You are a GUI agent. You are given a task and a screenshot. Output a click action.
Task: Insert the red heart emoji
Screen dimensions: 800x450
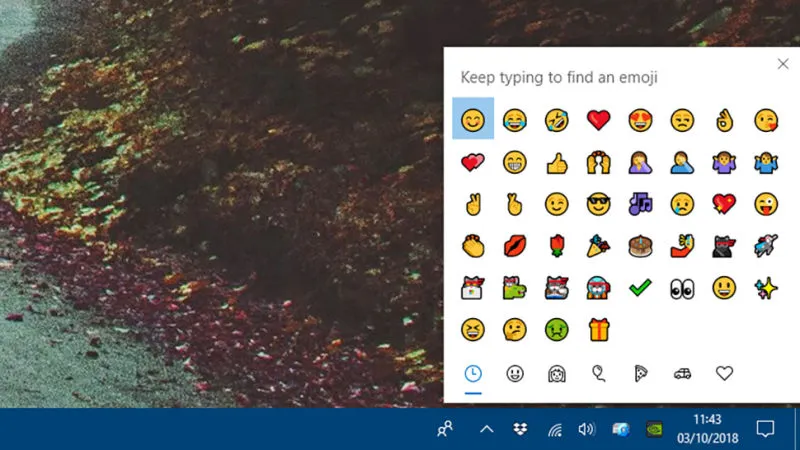pyautogui.click(x=598, y=120)
